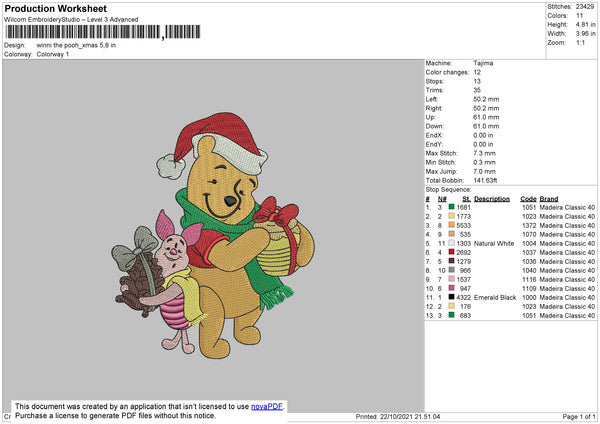Viewport: 600px width, 424px height.
Task: Click the Stitches value 23429
Action: [x=585, y=7]
